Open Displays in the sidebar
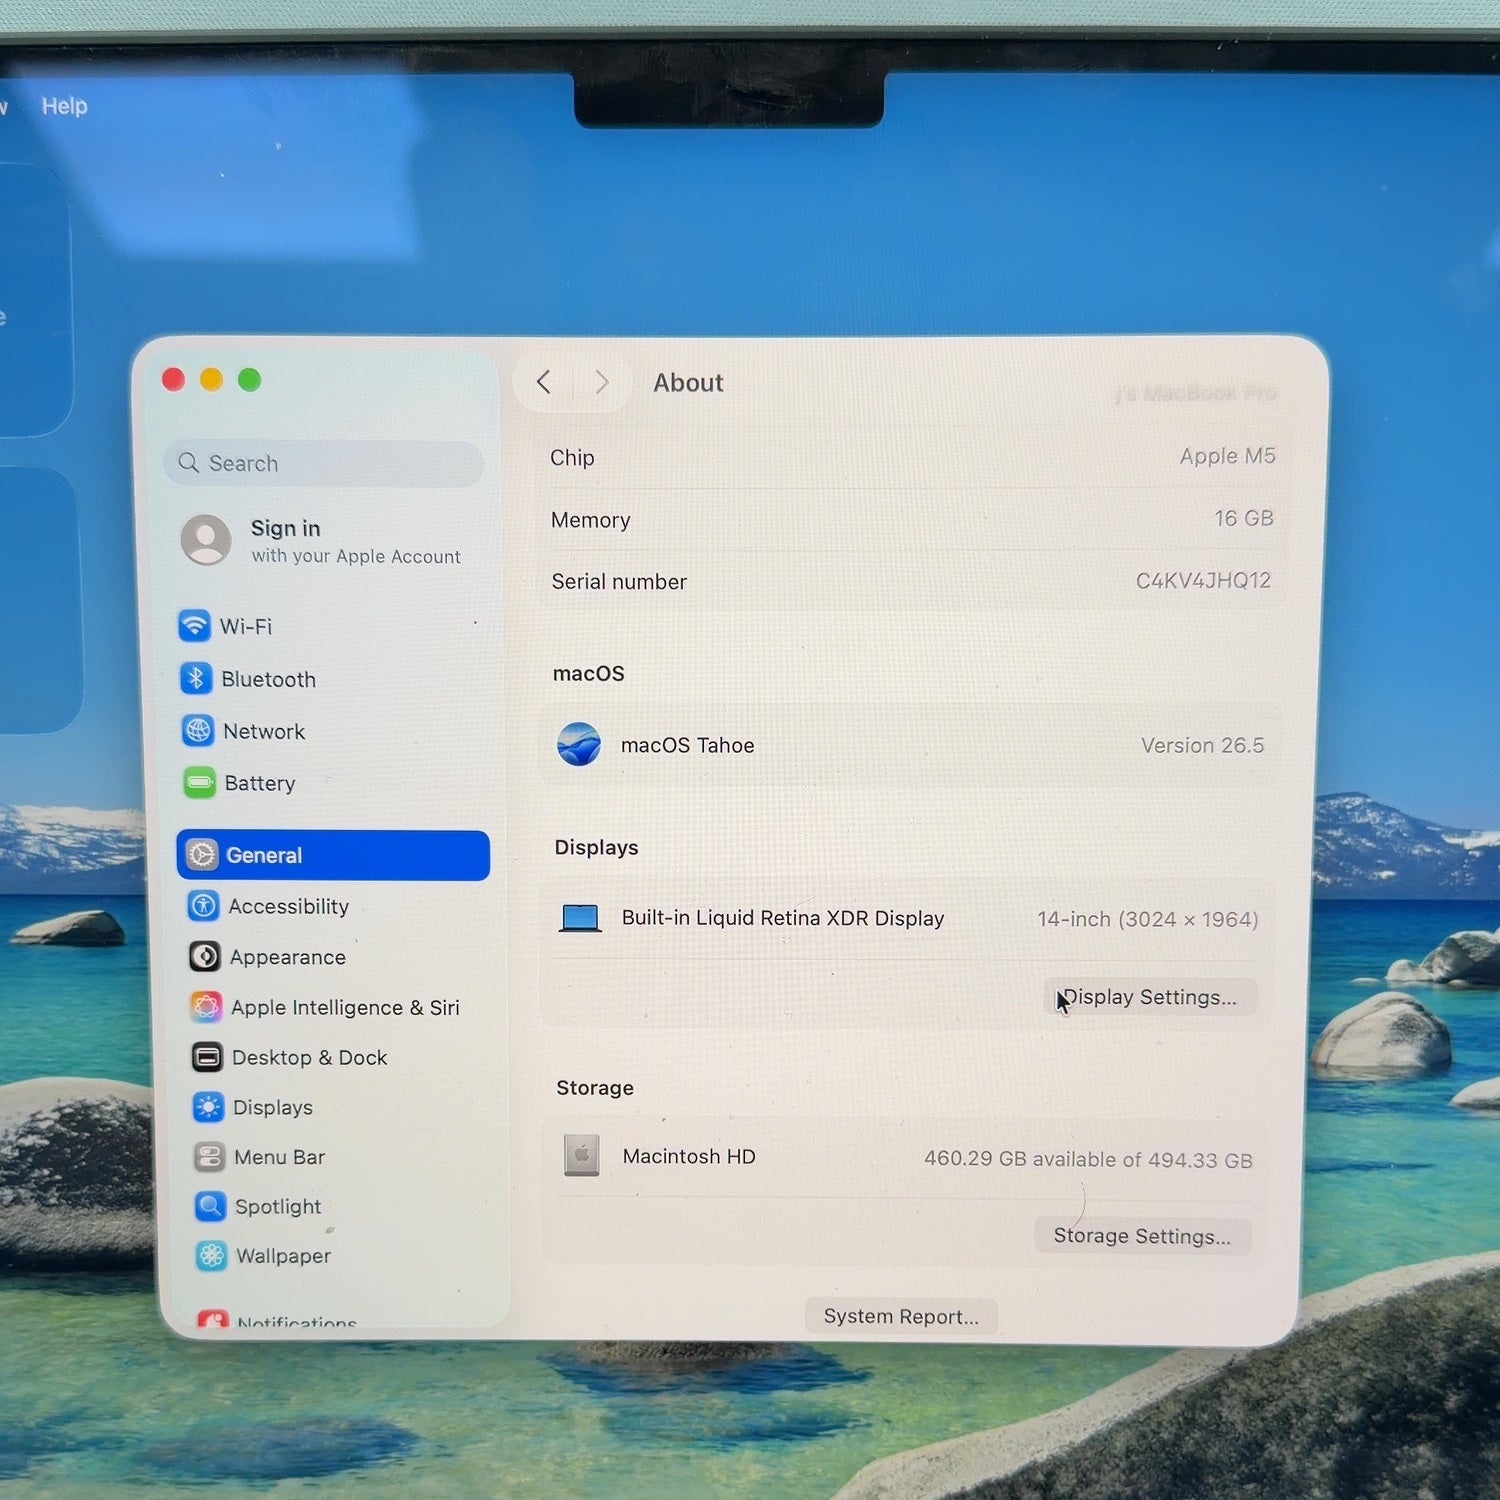 click(x=253, y=1107)
